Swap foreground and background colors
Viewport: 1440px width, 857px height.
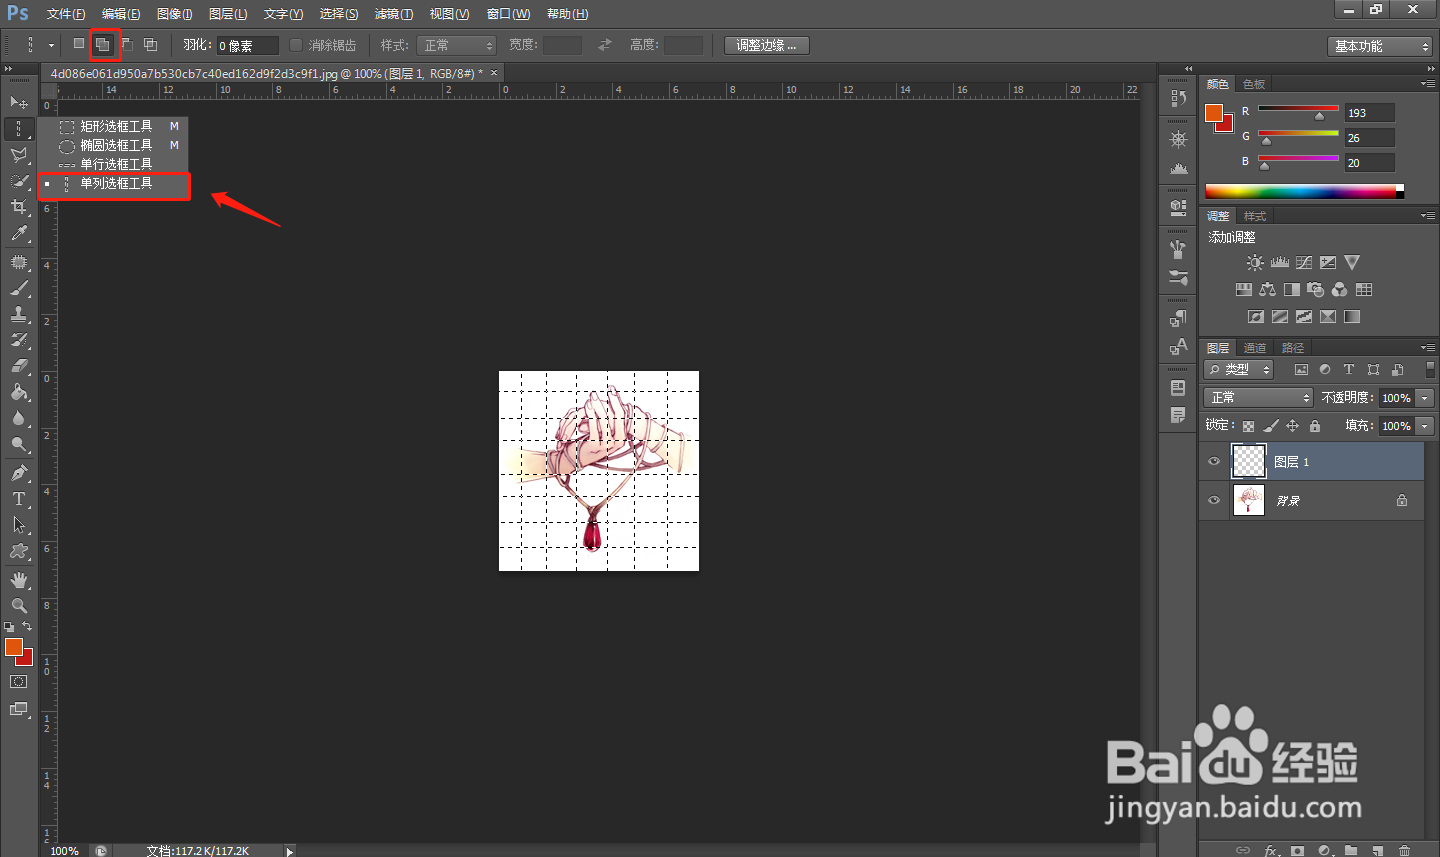click(x=27, y=626)
